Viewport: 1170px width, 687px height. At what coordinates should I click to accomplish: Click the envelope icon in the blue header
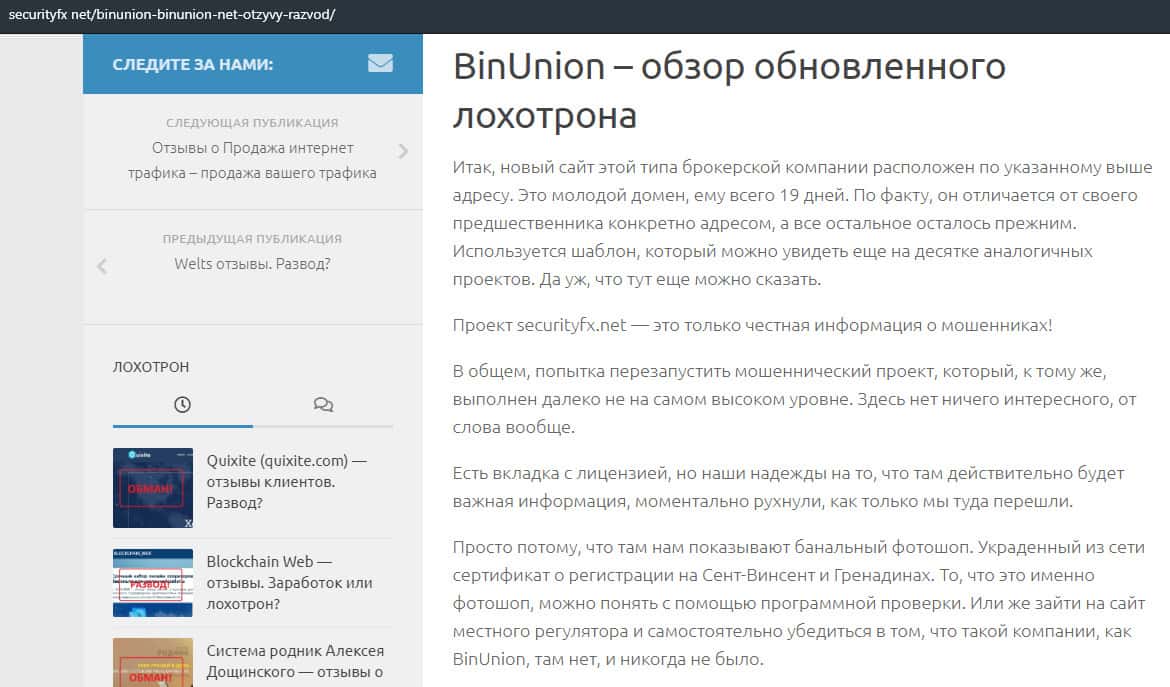pyautogui.click(x=380, y=64)
